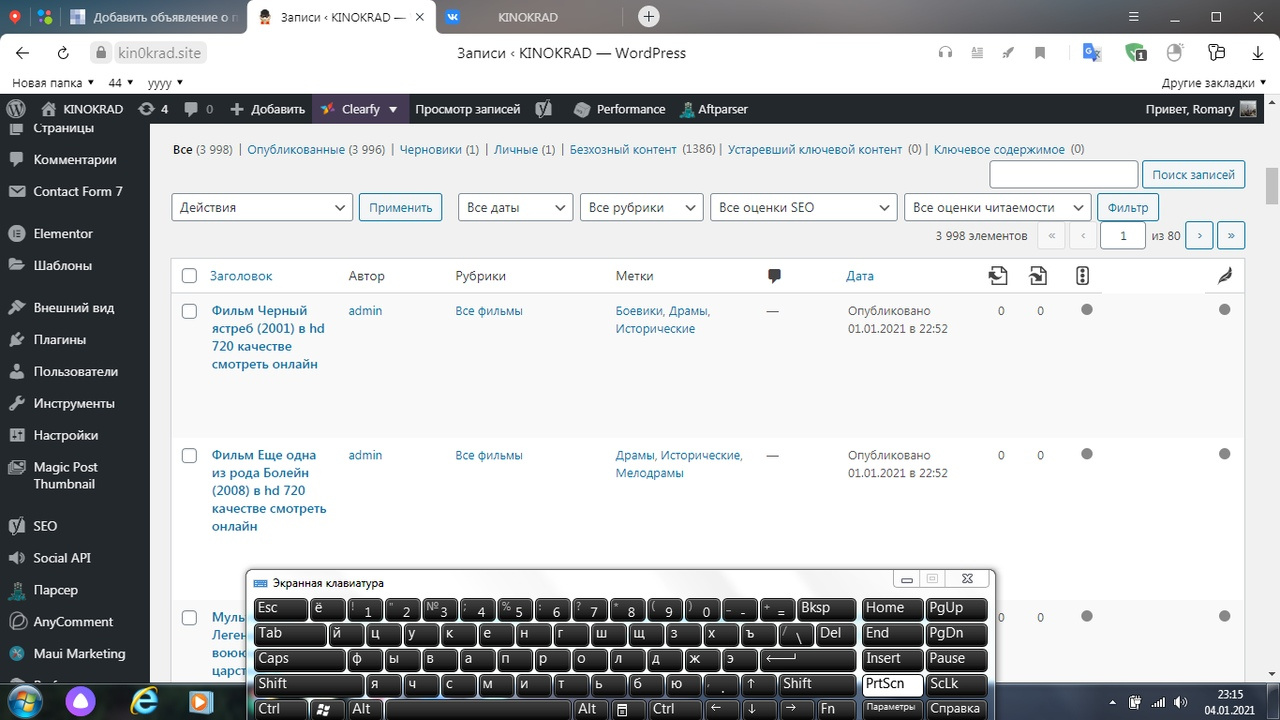Click the Парсер sidebar icon
Viewport: 1280px width, 720px height.
16,589
